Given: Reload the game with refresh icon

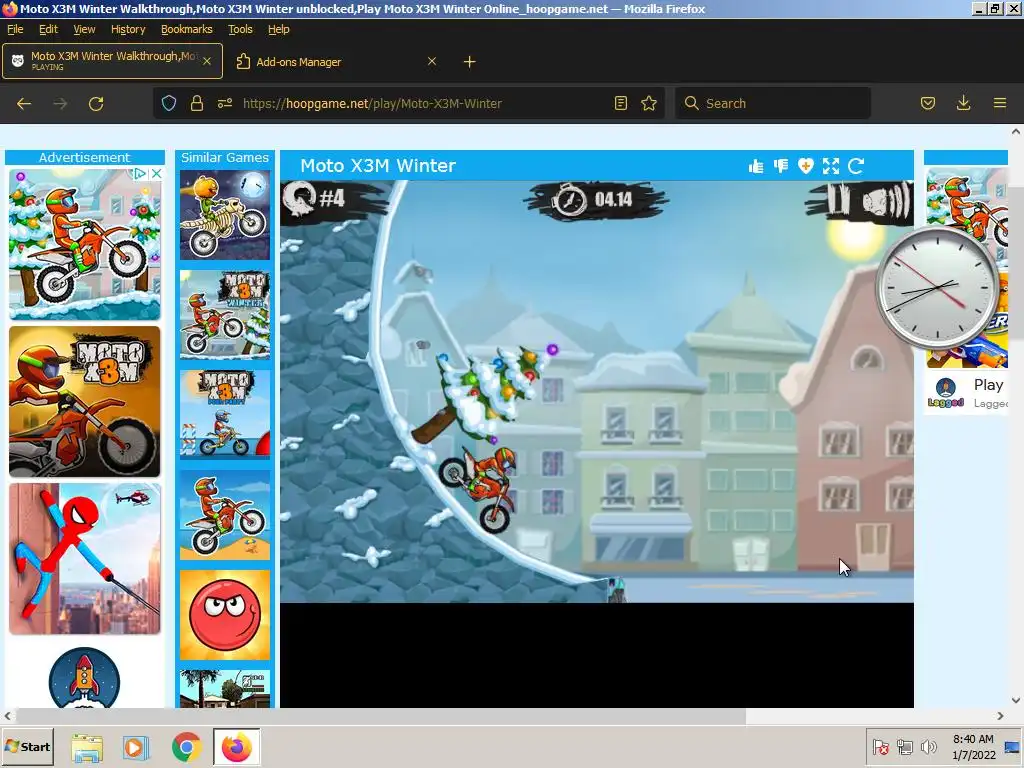Looking at the screenshot, I should (856, 166).
